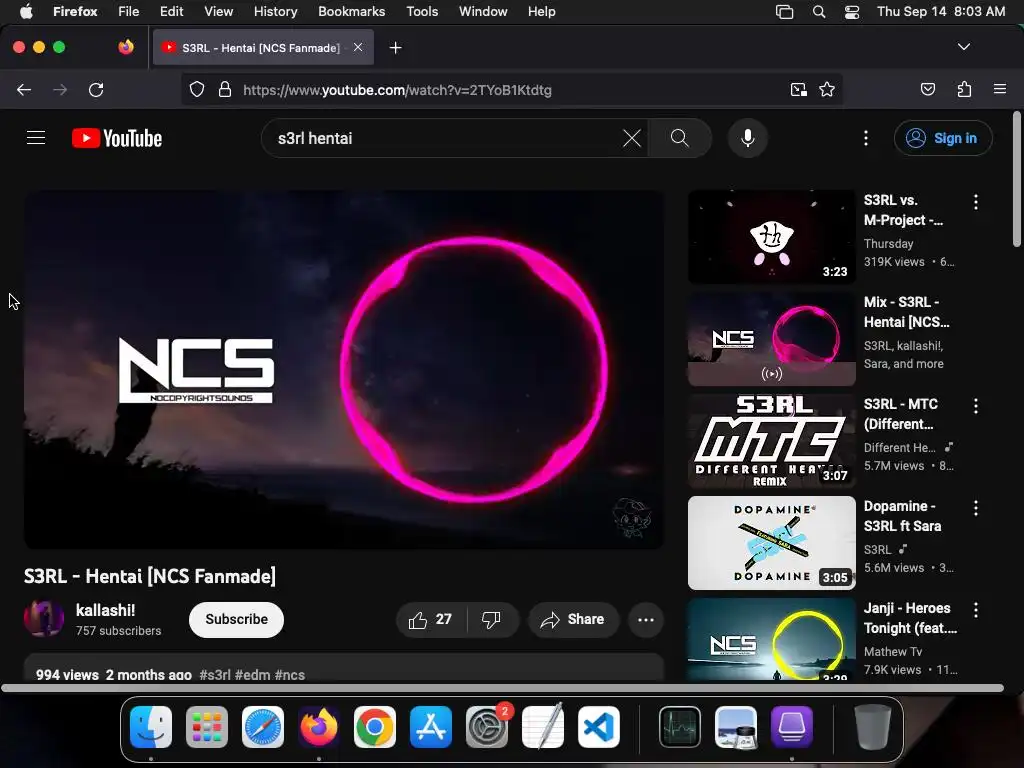Viewport: 1024px width, 768px height.
Task: Open macOS Control Center
Action: [852, 12]
